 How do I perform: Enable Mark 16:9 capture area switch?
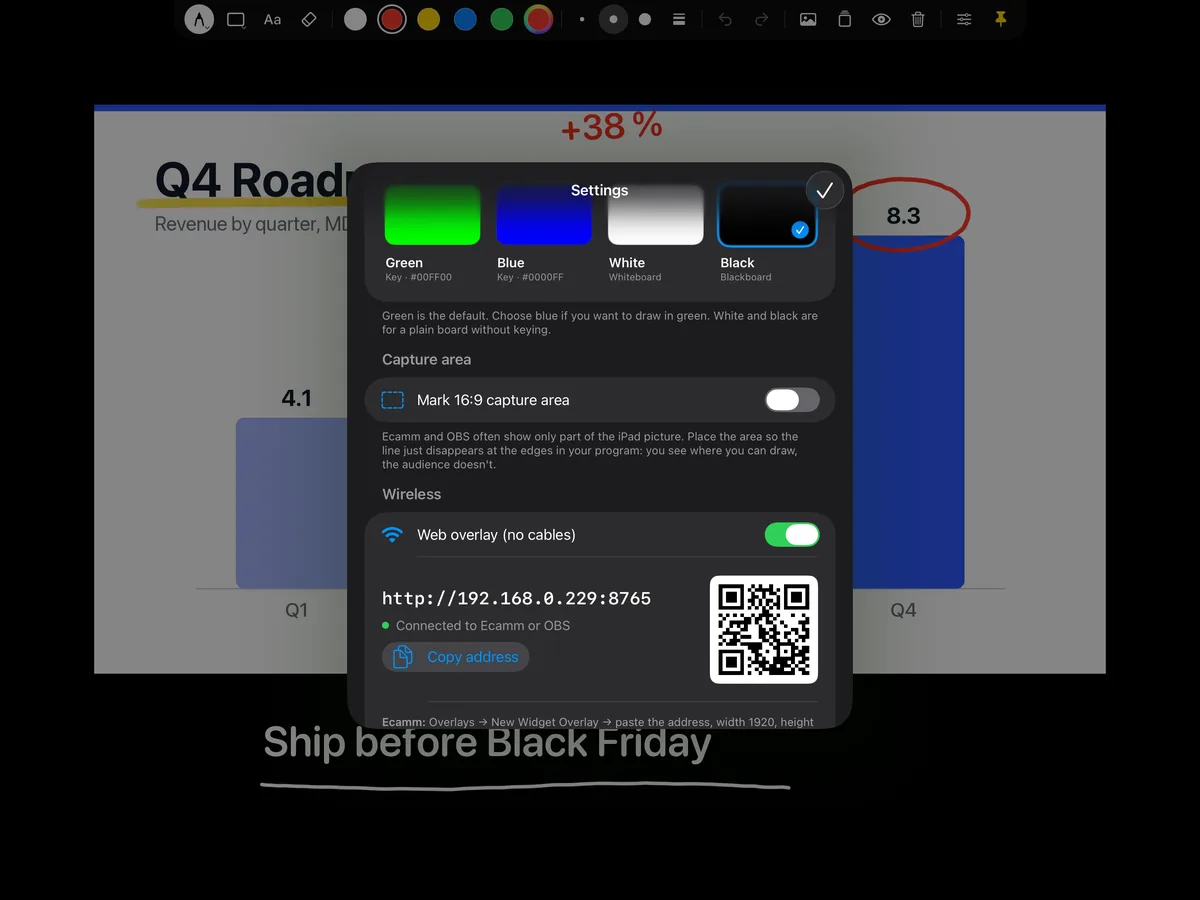coord(792,400)
